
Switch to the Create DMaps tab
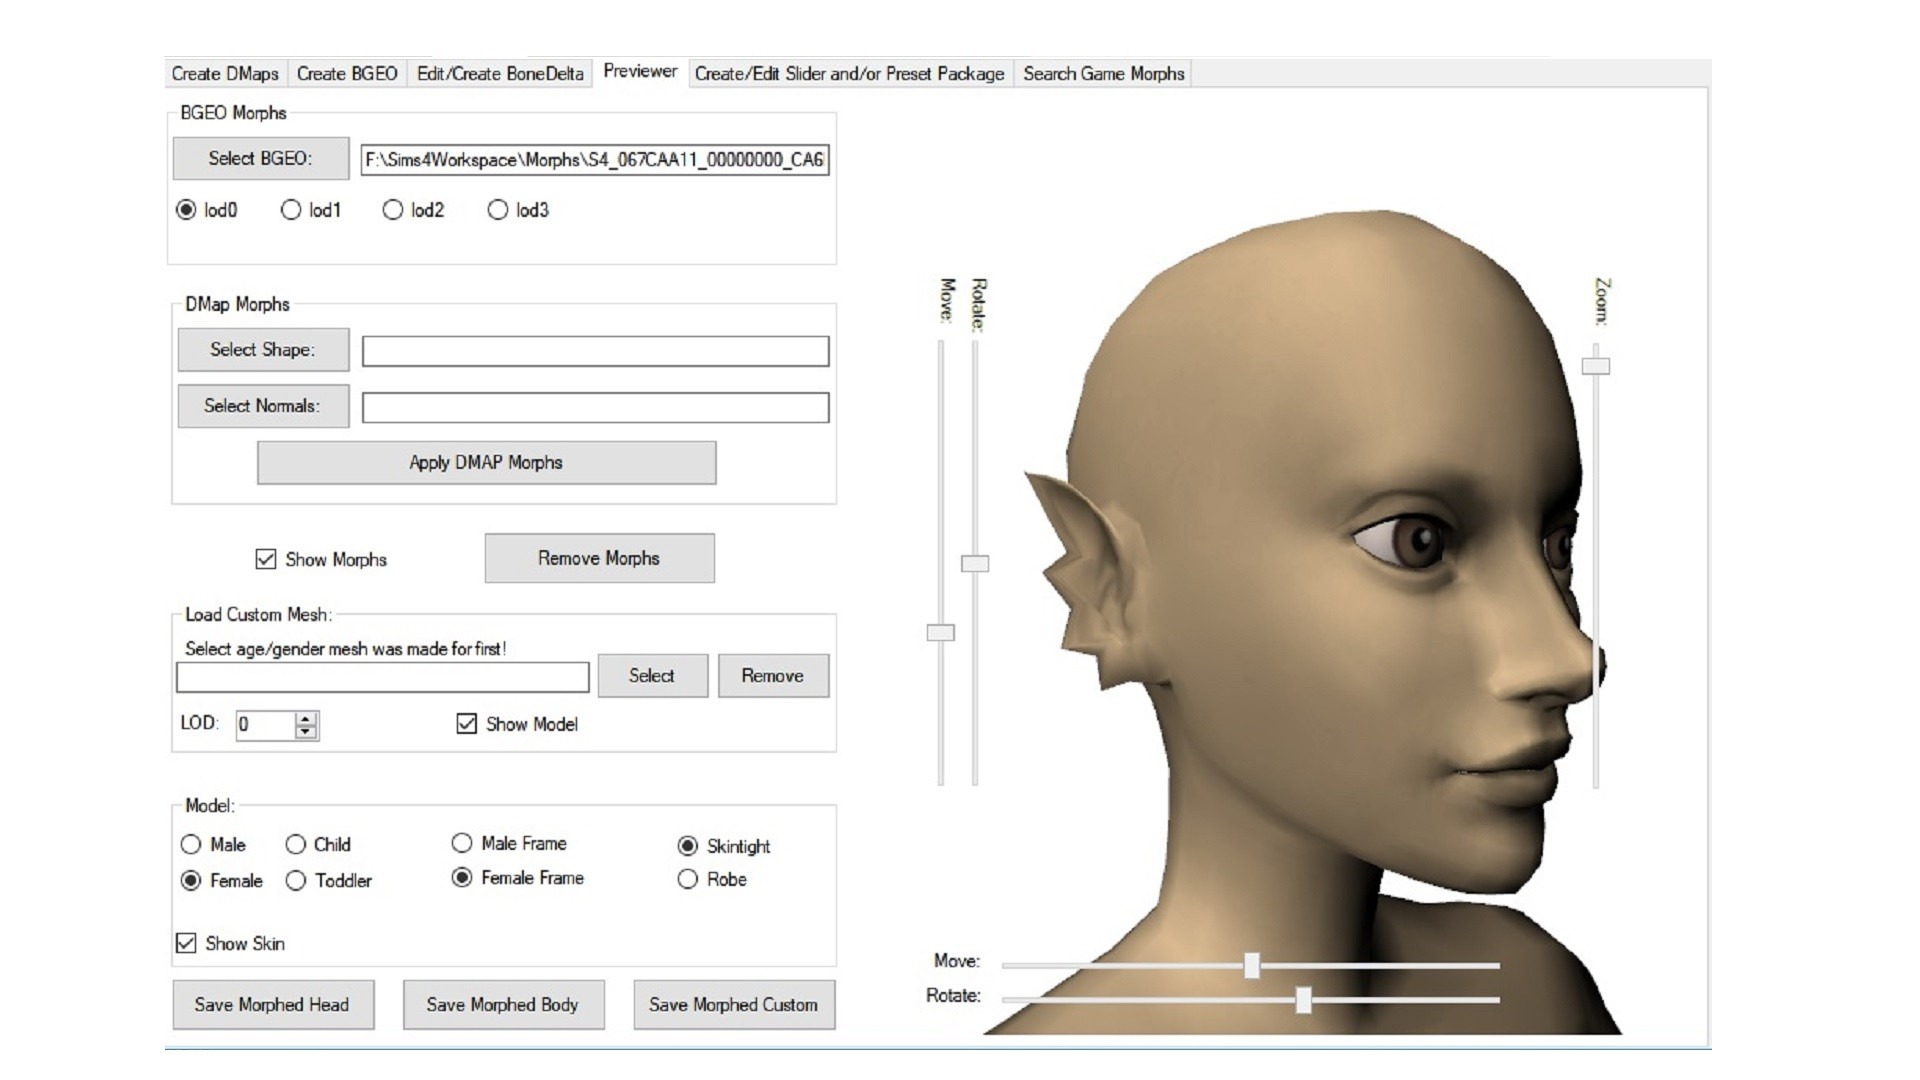(x=225, y=74)
